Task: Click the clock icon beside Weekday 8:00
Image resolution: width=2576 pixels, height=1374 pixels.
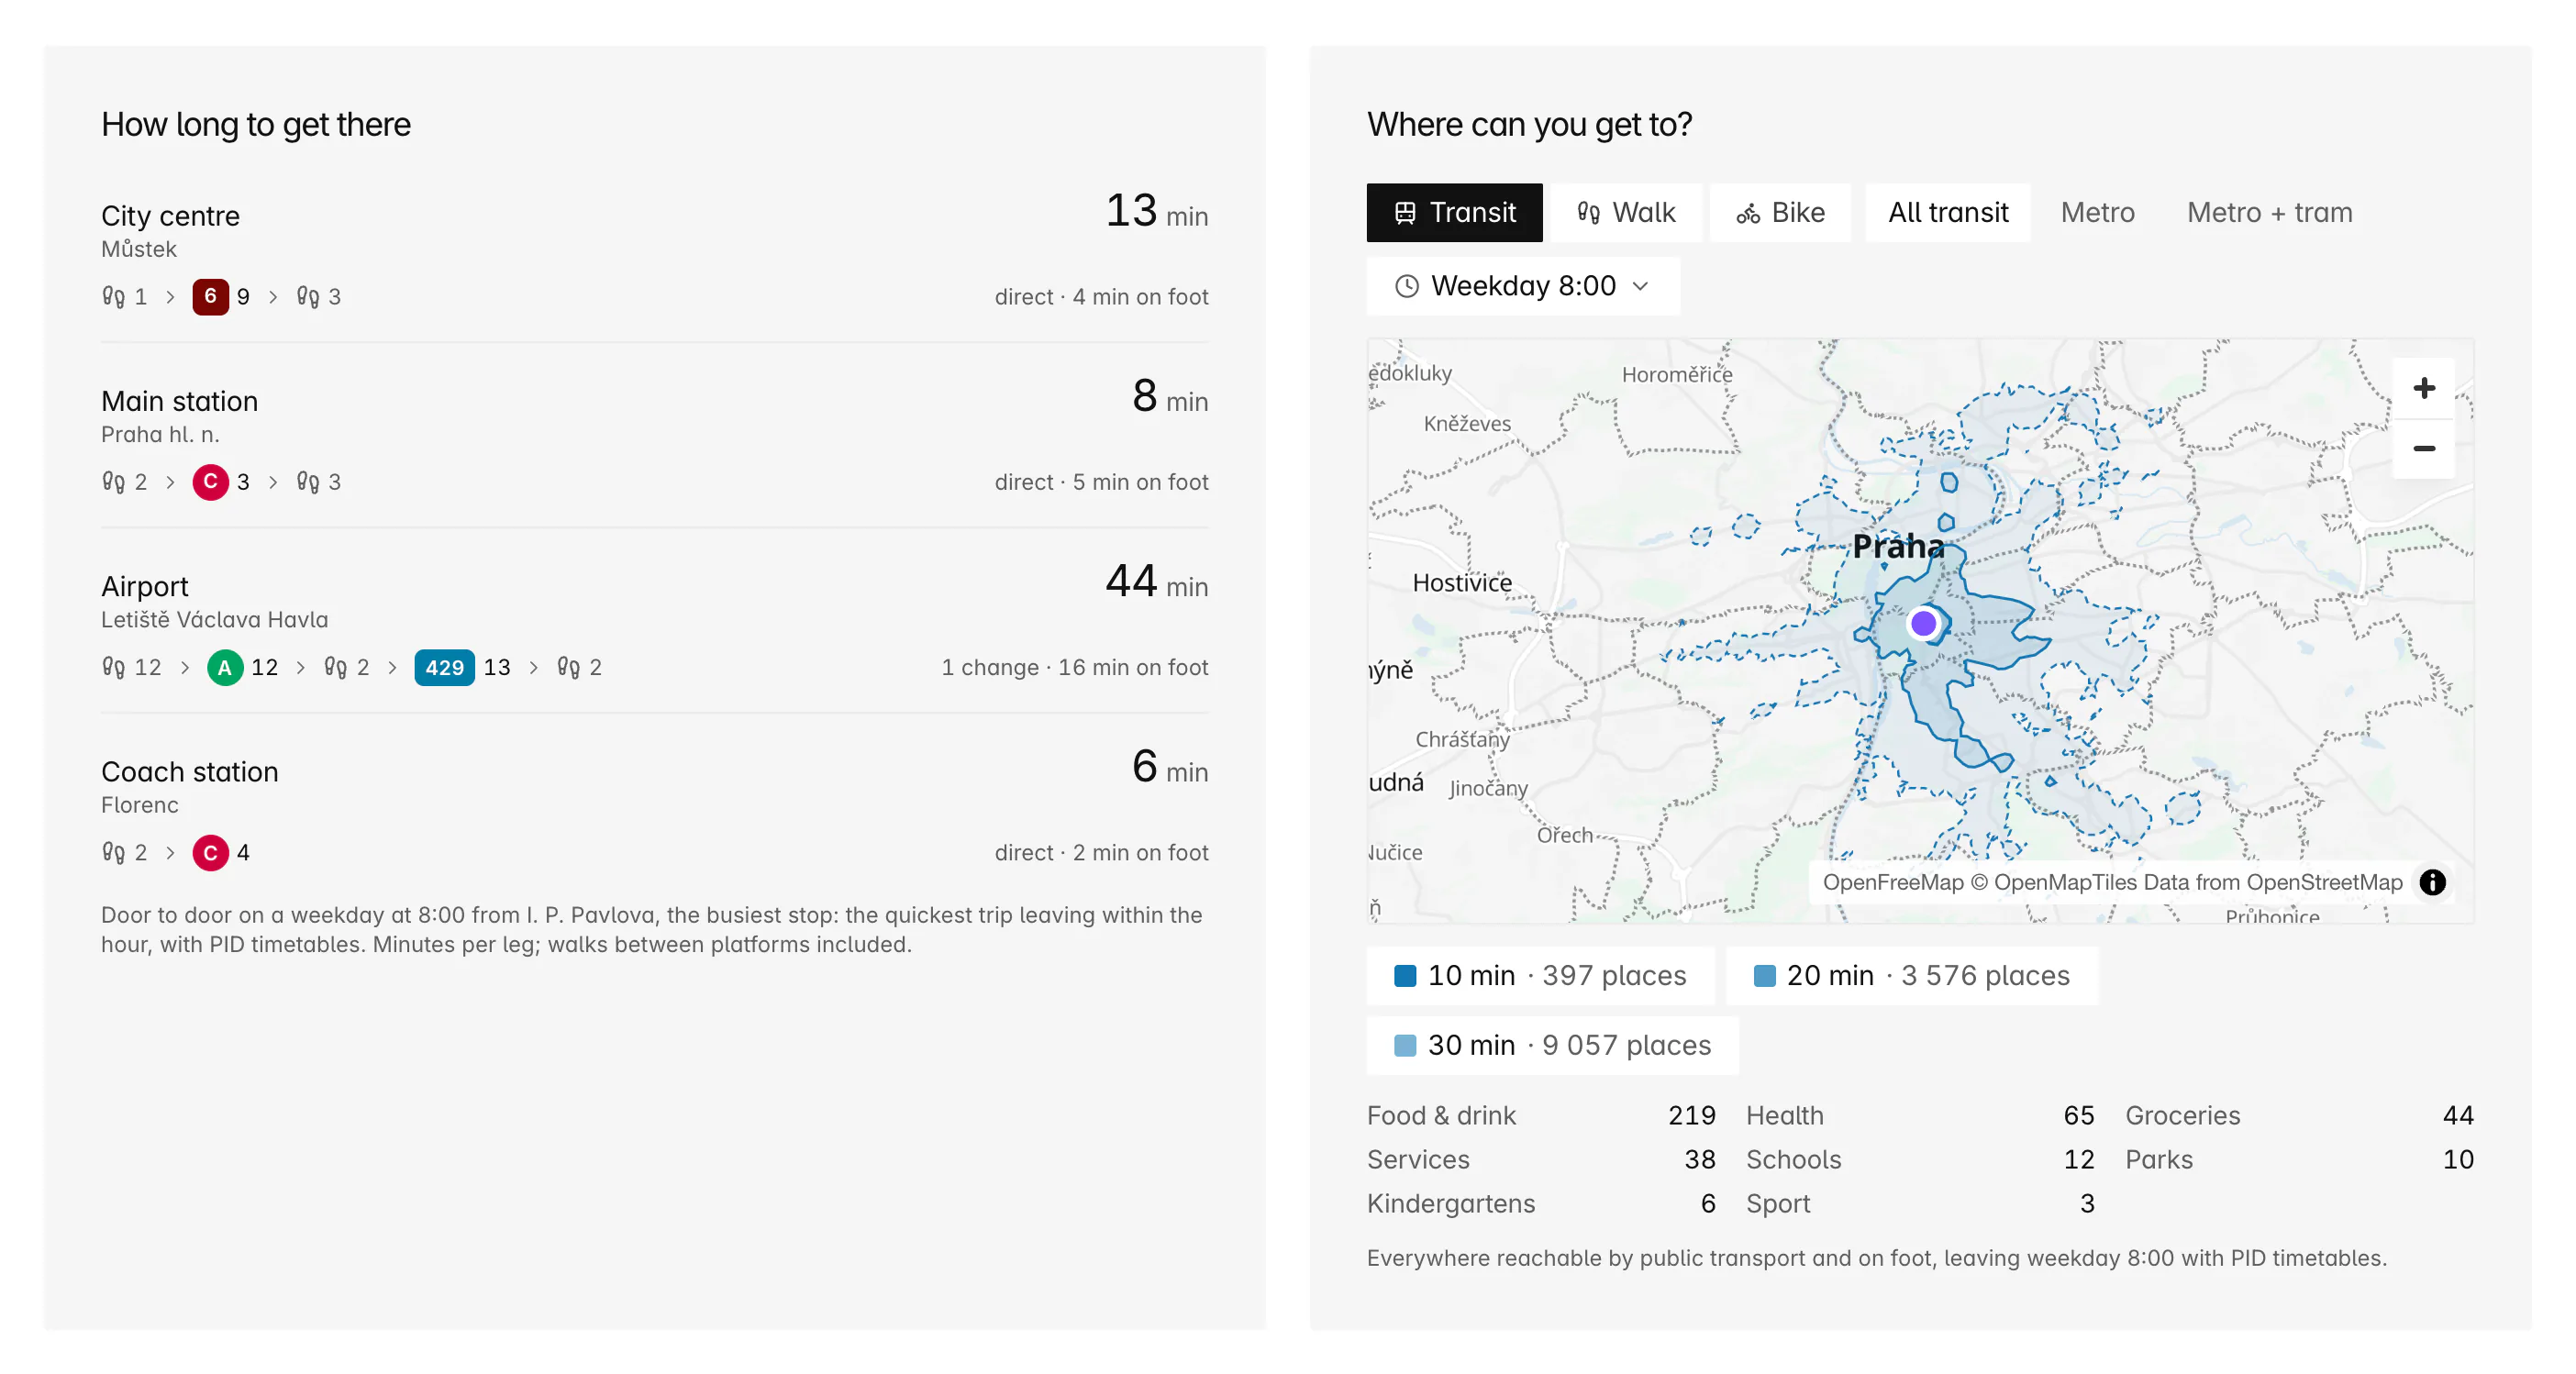Action: tap(1406, 286)
